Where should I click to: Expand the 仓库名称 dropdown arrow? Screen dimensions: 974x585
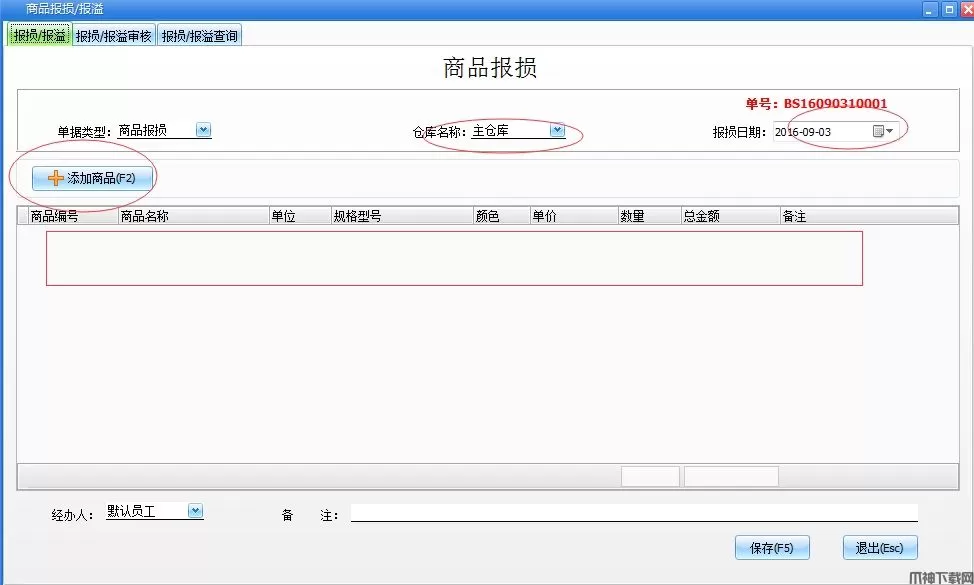tap(557, 130)
